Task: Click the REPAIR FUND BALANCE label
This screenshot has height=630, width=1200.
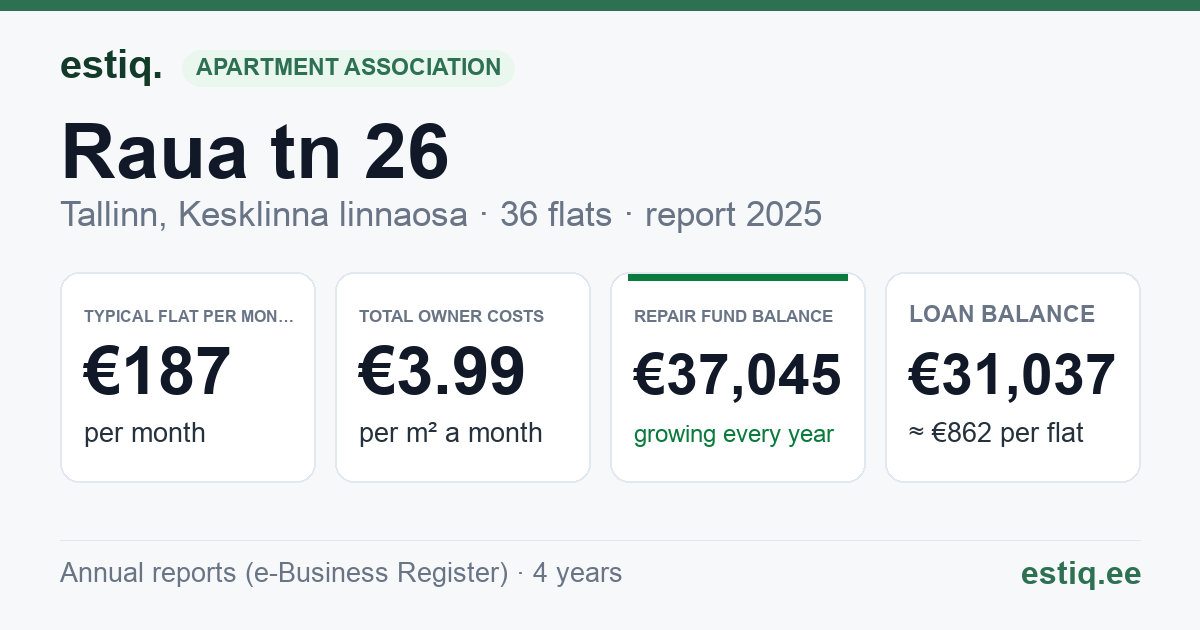Action: click(x=733, y=316)
